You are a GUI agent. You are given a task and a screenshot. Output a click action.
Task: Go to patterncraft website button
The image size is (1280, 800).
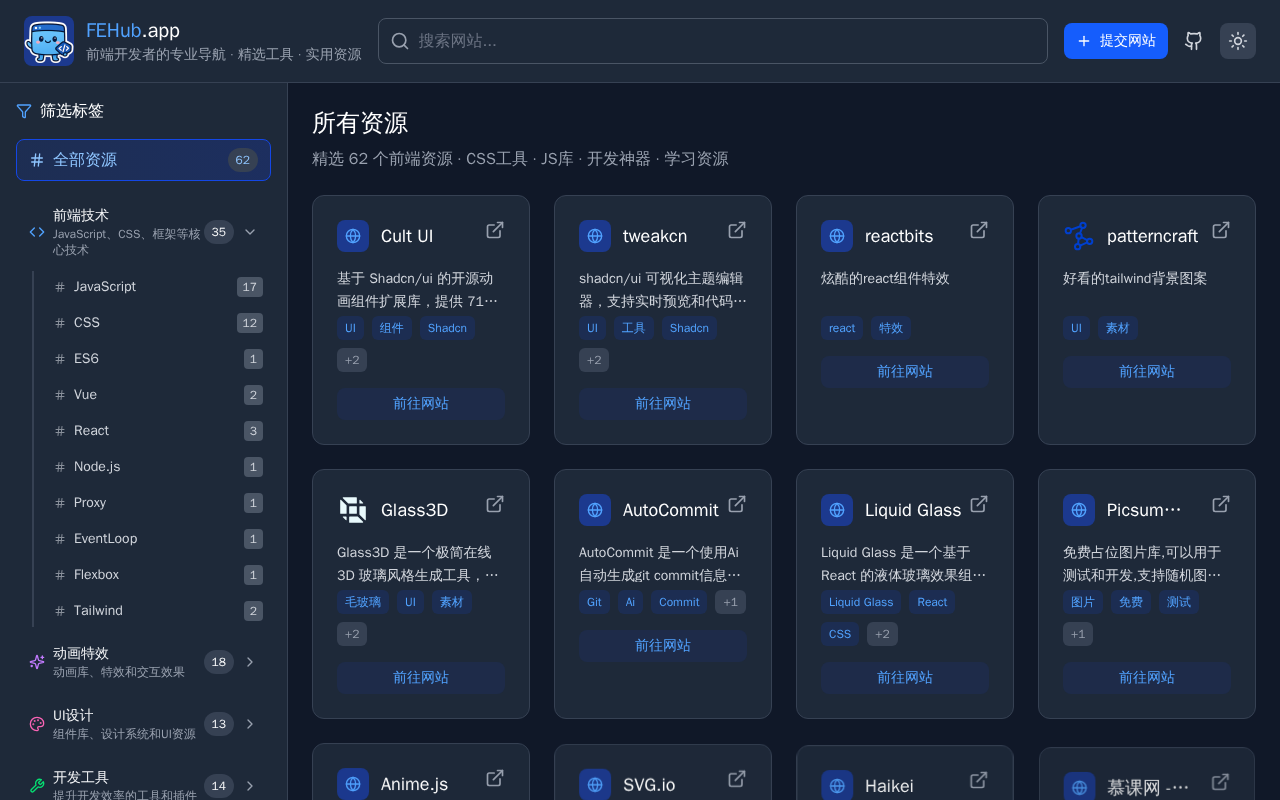(x=1147, y=372)
